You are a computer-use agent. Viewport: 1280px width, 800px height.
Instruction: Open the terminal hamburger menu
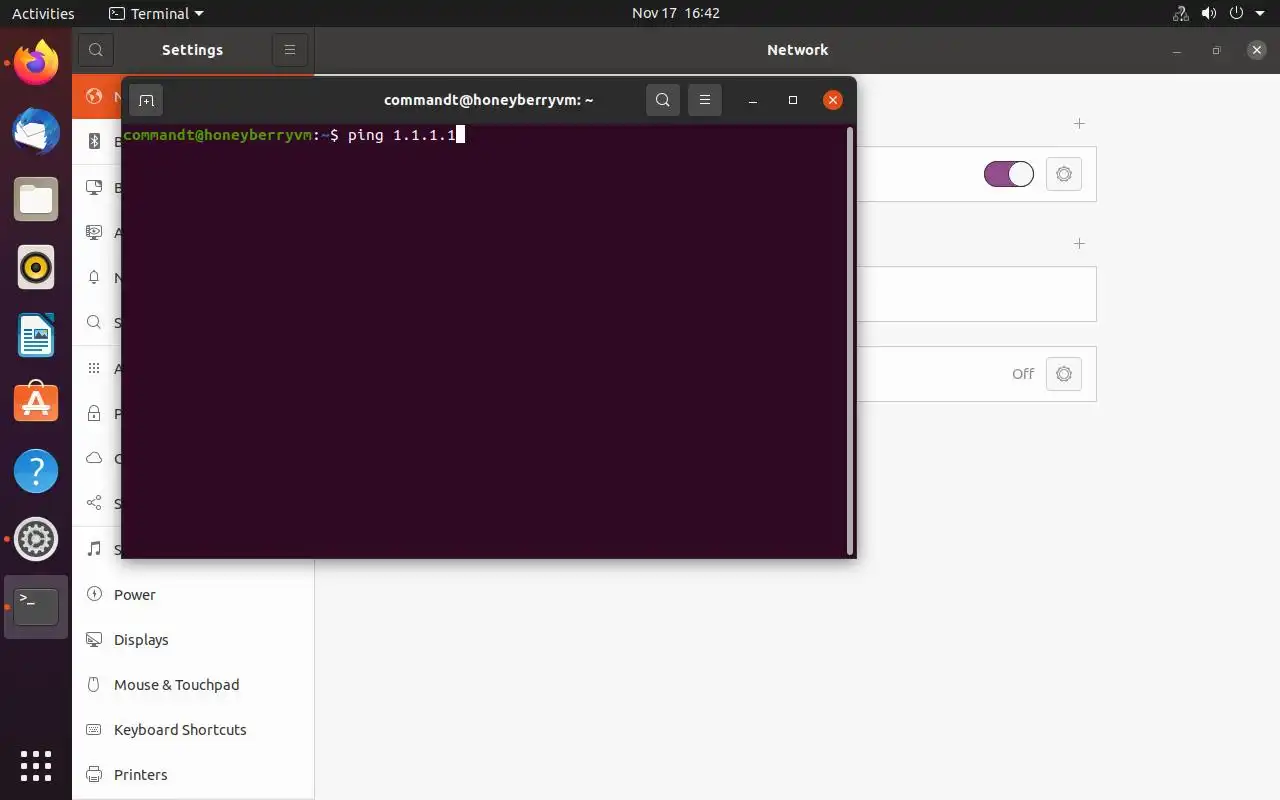click(x=704, y=100)
